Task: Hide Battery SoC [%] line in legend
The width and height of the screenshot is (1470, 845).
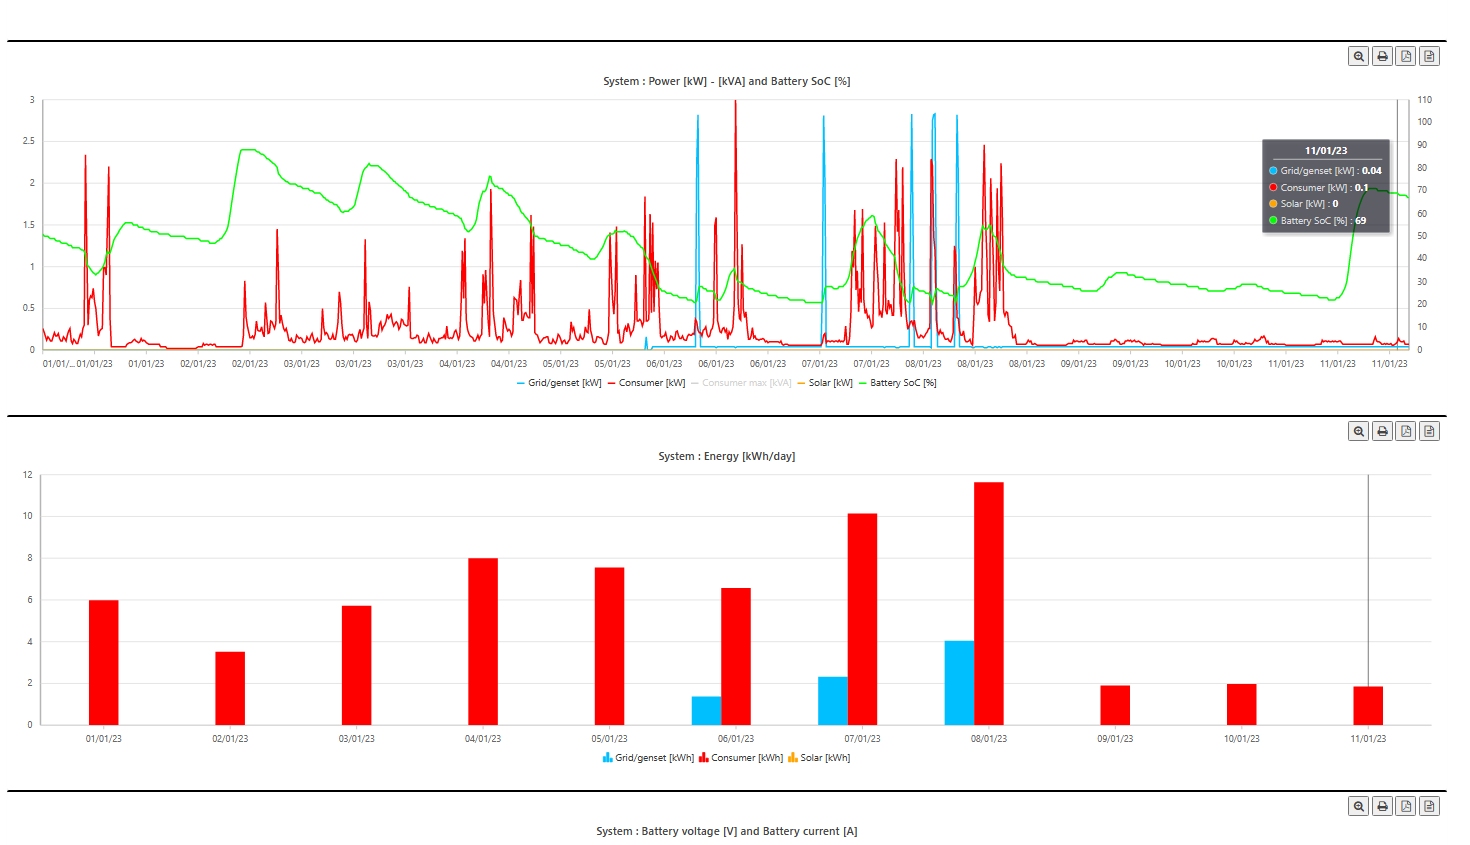Action: click(x=897, y=383)
